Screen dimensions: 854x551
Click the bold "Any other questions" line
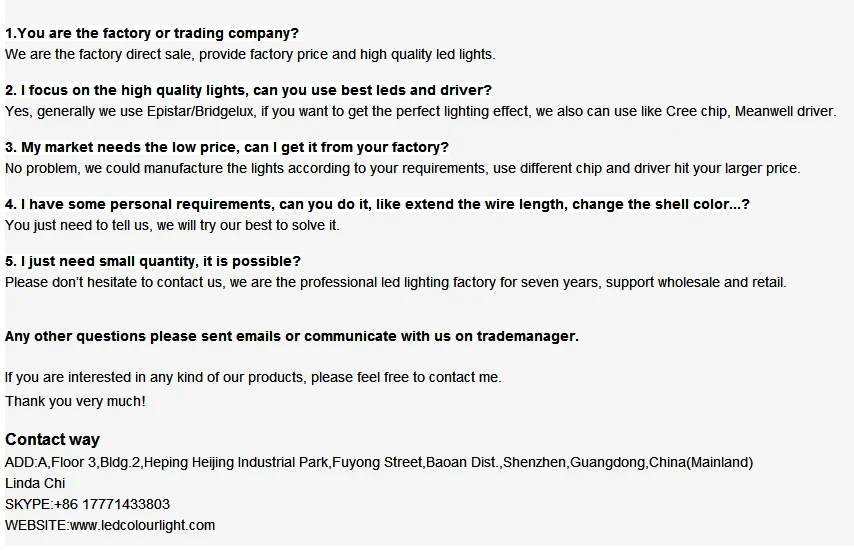coord(291,336)
